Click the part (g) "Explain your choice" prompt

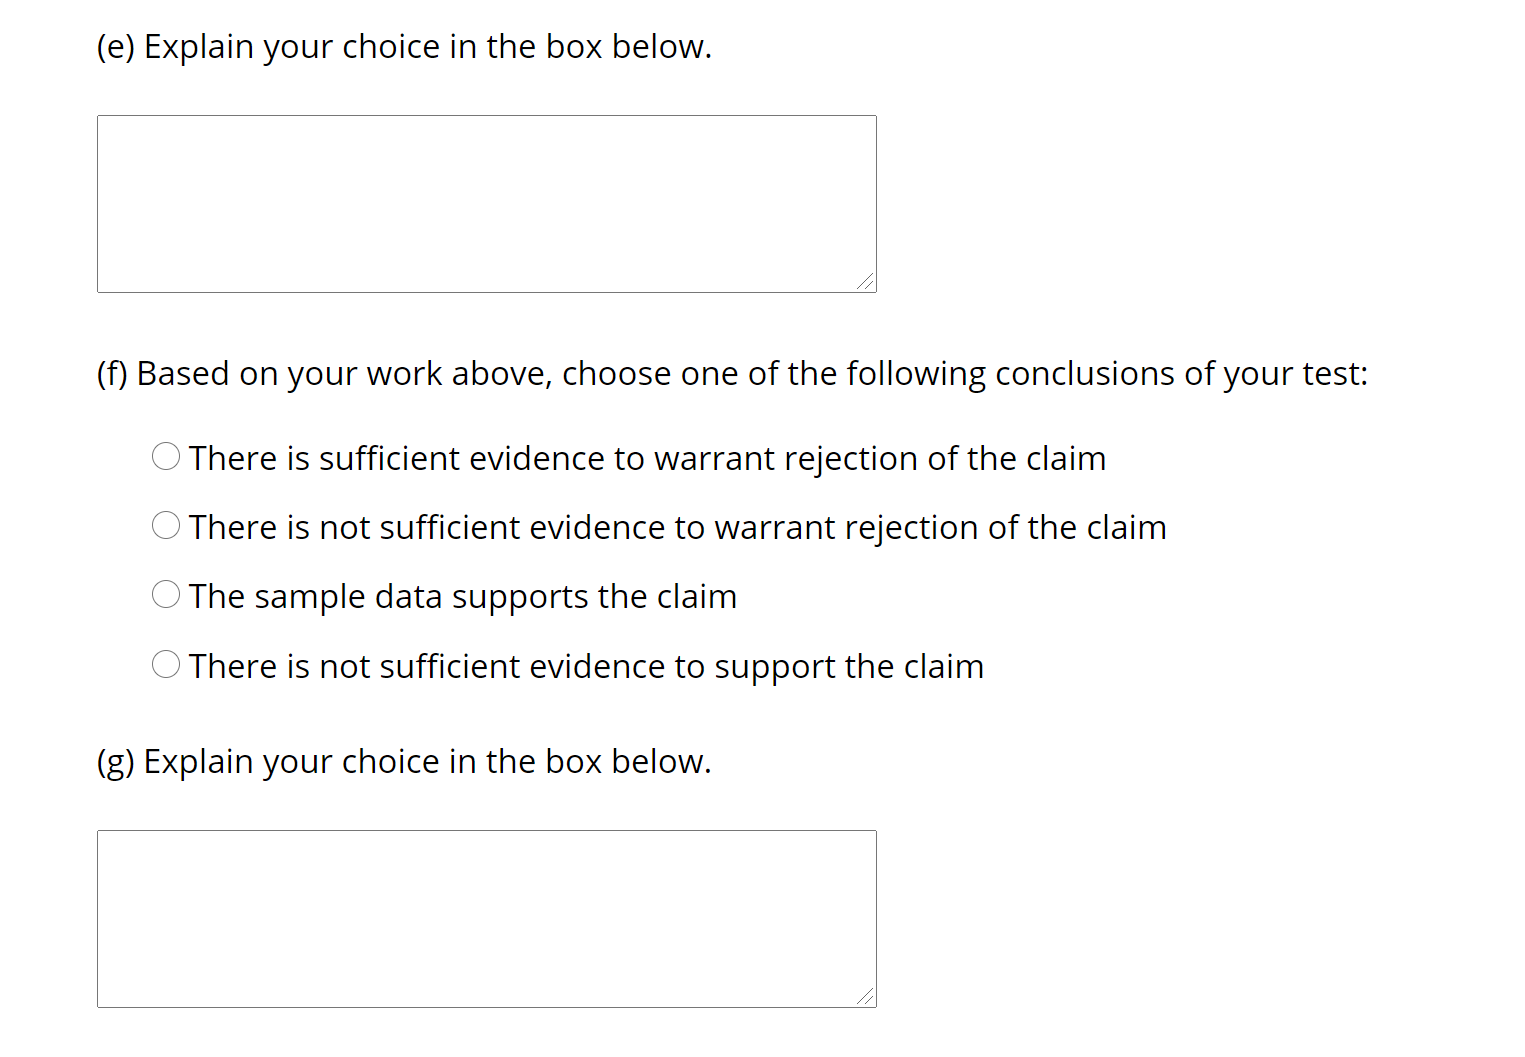click(404, 762)
